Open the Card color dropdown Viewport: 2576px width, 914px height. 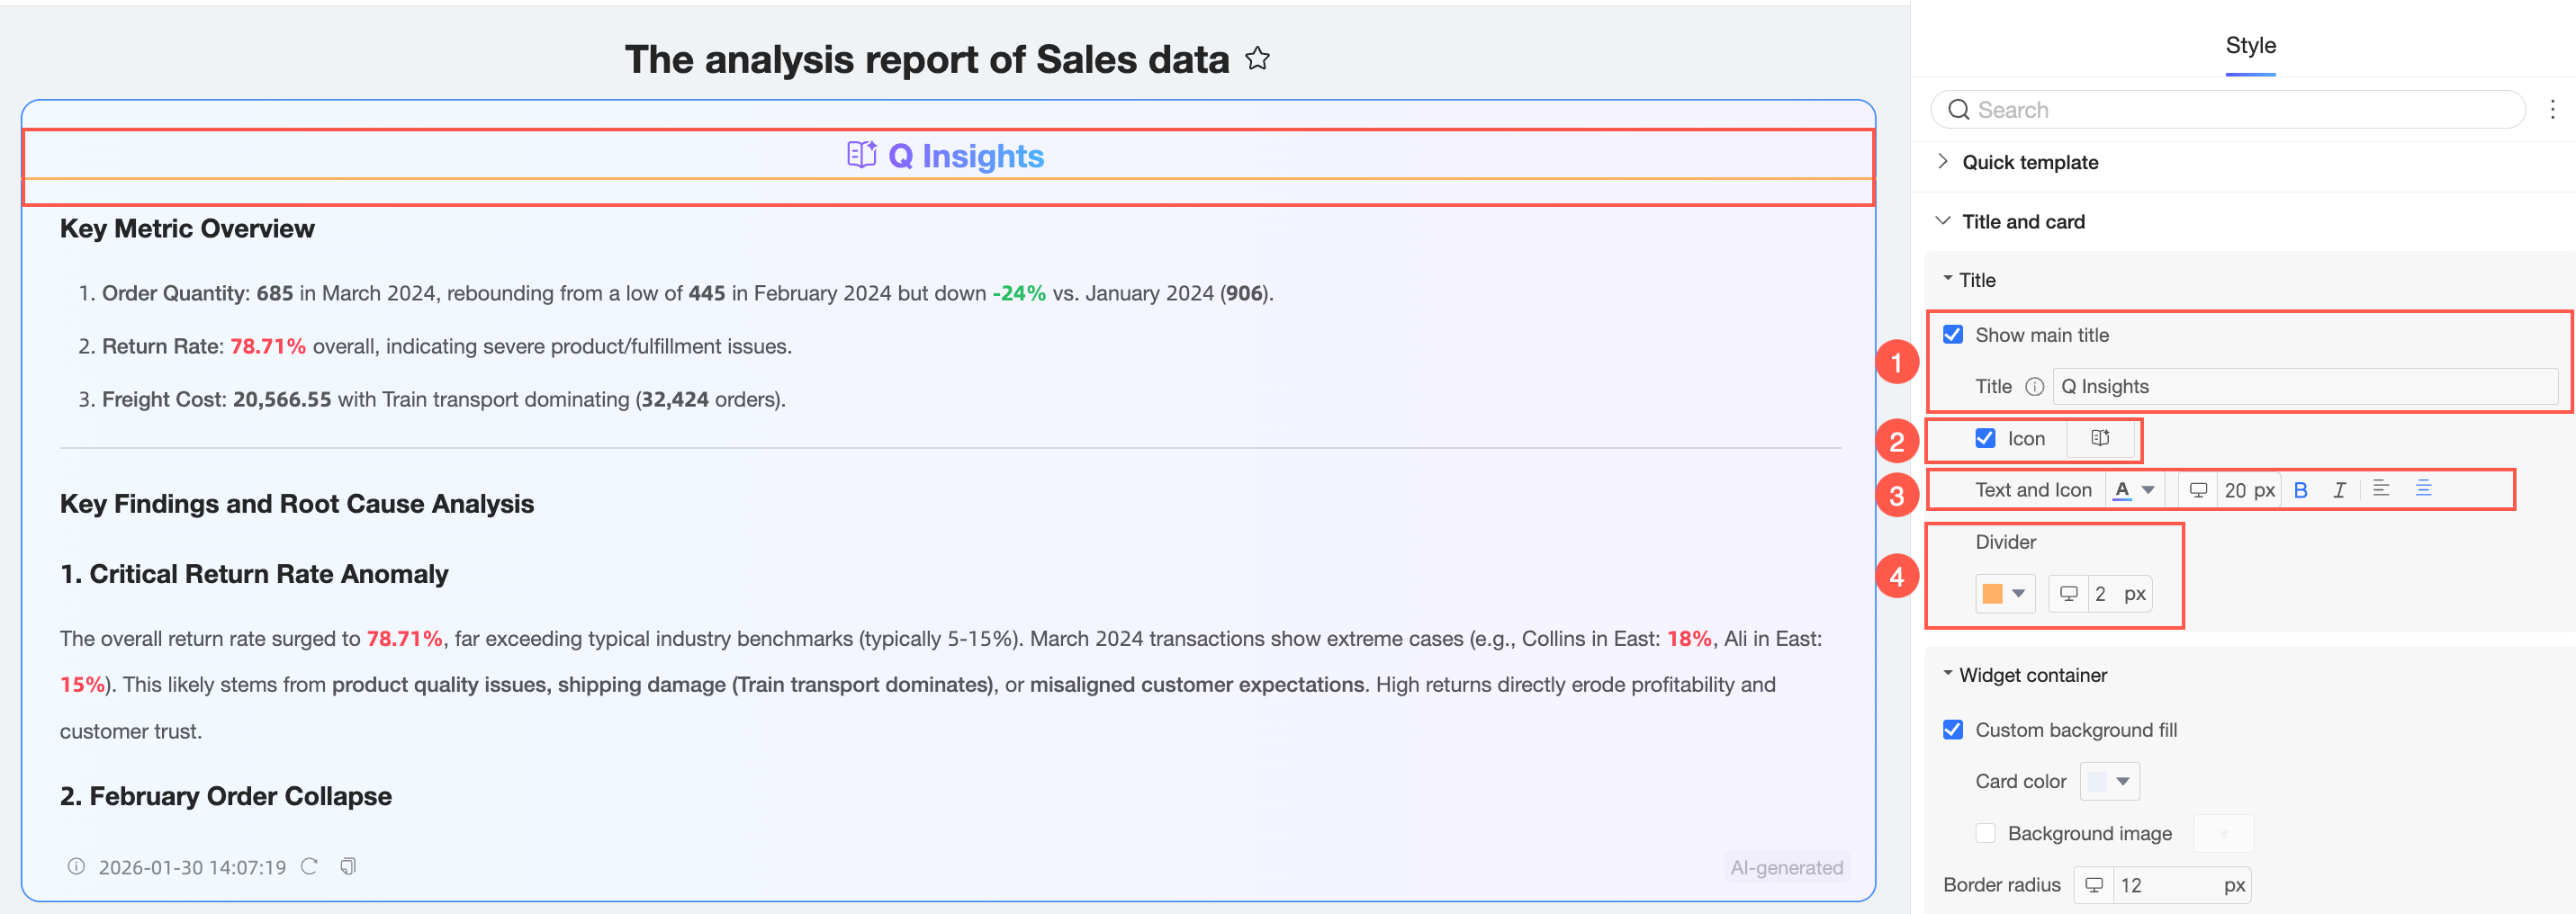click(x=2109, y=782)
